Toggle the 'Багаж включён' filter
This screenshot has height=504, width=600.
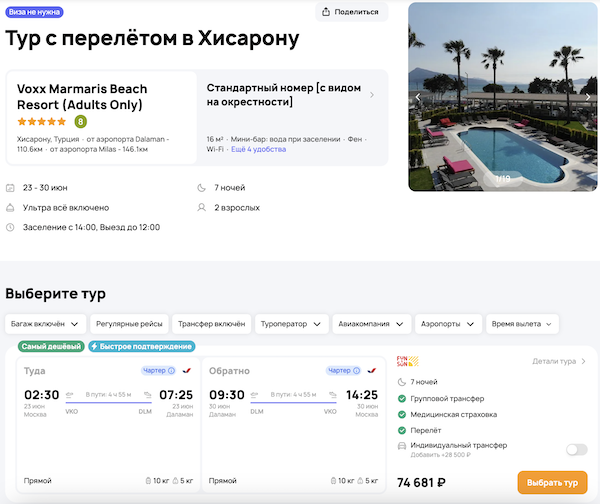(x=44, y=324)
